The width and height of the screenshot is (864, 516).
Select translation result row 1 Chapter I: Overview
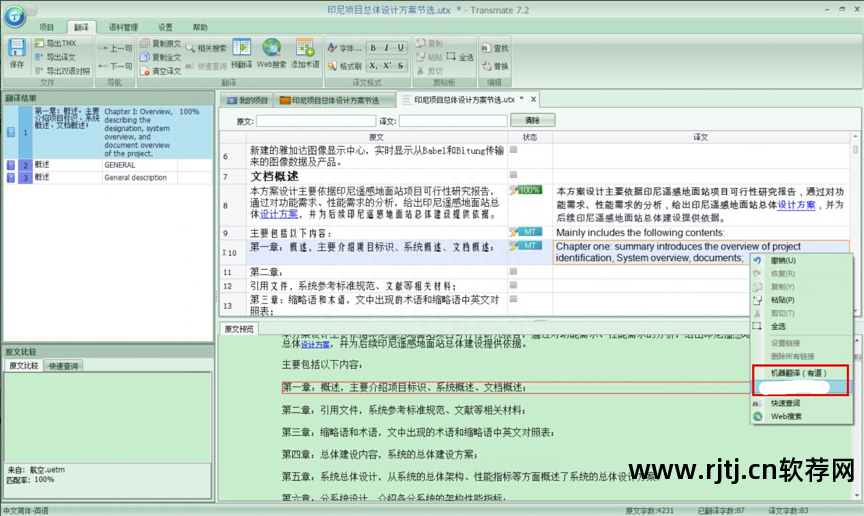pos(107,132)
